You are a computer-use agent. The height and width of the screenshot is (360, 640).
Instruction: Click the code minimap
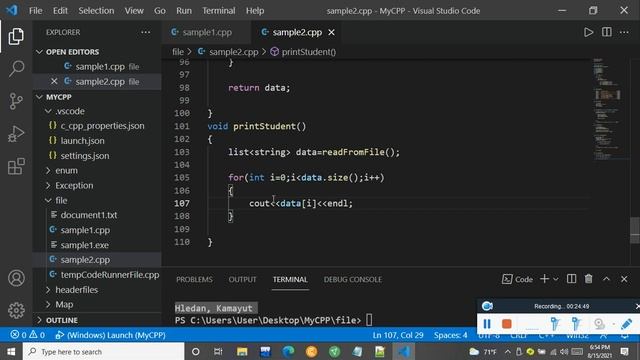[x=608, y=108]
